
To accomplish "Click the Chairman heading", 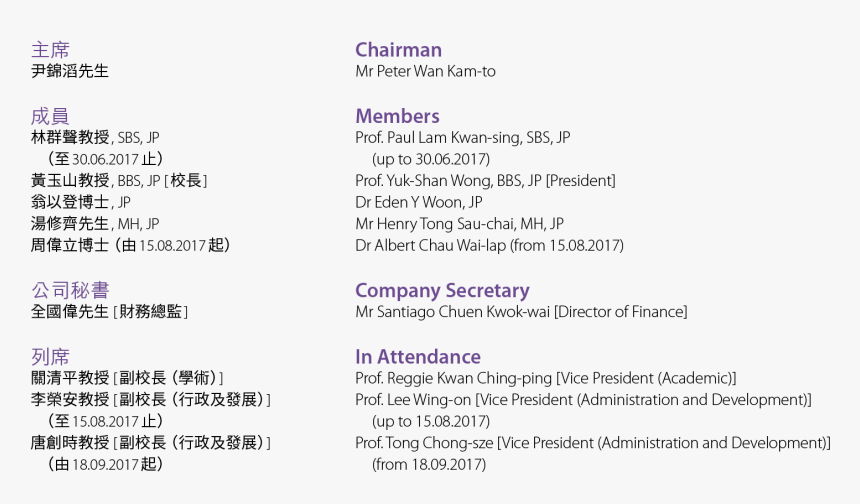I will 398,50.
